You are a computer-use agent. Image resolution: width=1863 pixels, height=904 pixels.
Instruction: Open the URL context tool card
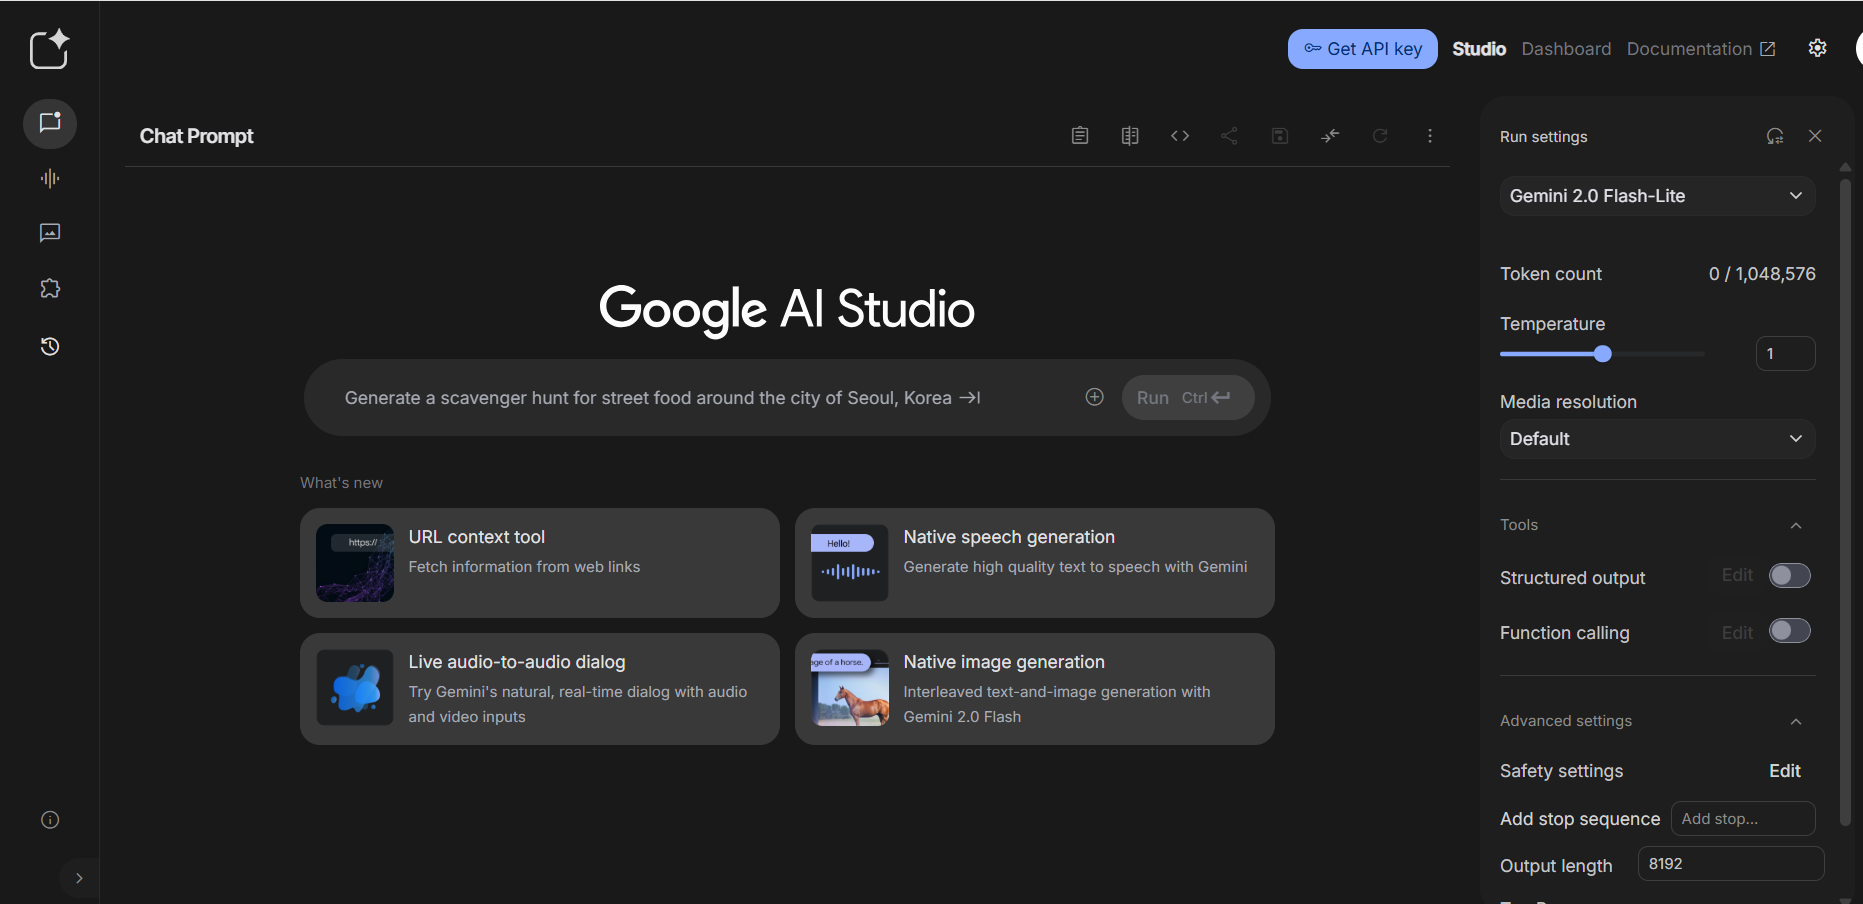(539, 563)
